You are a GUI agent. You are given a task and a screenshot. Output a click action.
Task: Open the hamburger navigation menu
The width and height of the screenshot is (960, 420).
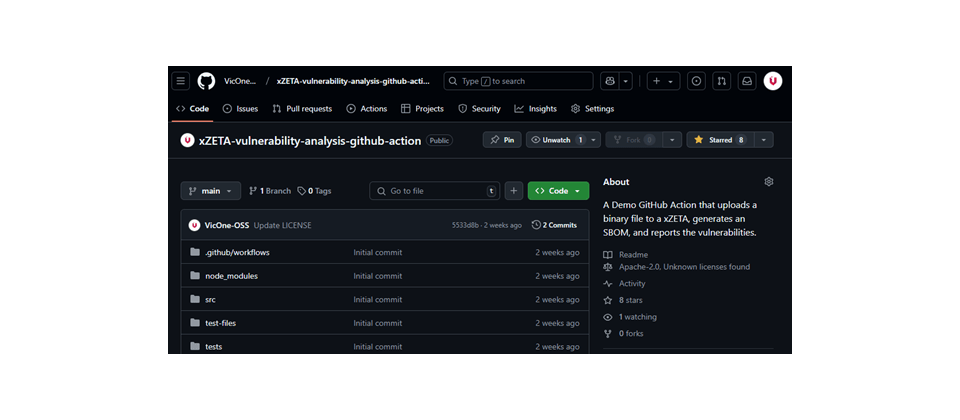click(181, 81)
